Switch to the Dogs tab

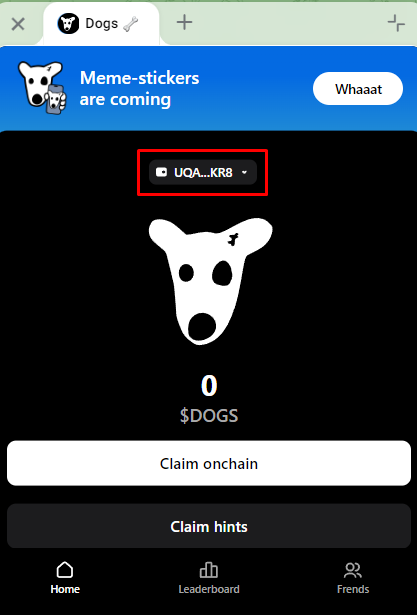pos(101,24)
